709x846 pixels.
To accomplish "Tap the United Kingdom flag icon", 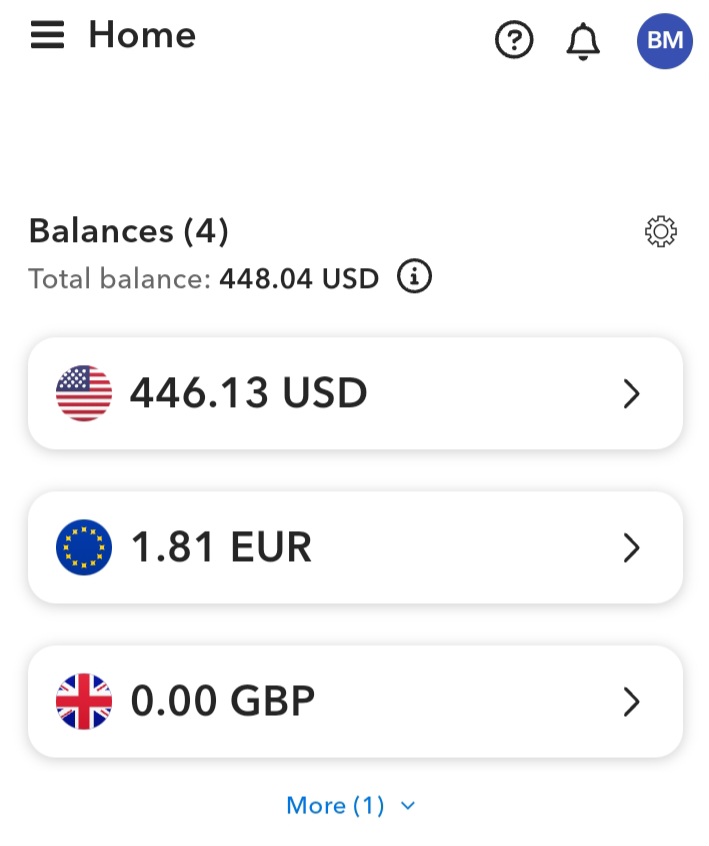I will pyautogui.click(x=84, y=701).
